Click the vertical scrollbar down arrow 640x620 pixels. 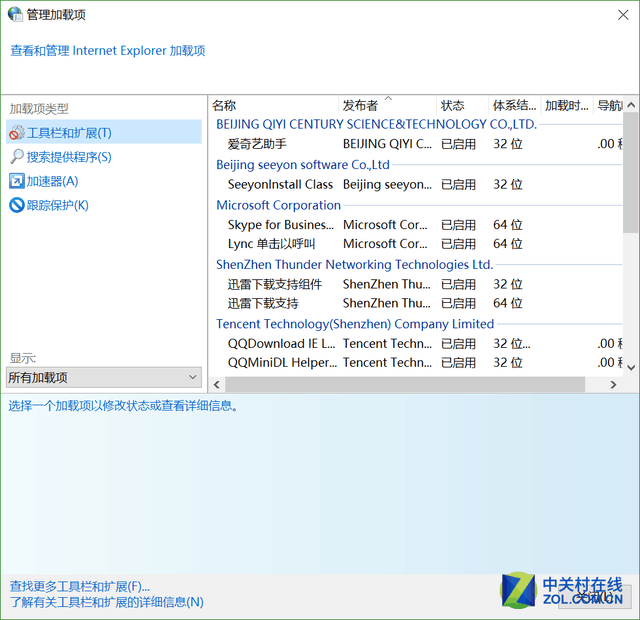coord(631,367)
